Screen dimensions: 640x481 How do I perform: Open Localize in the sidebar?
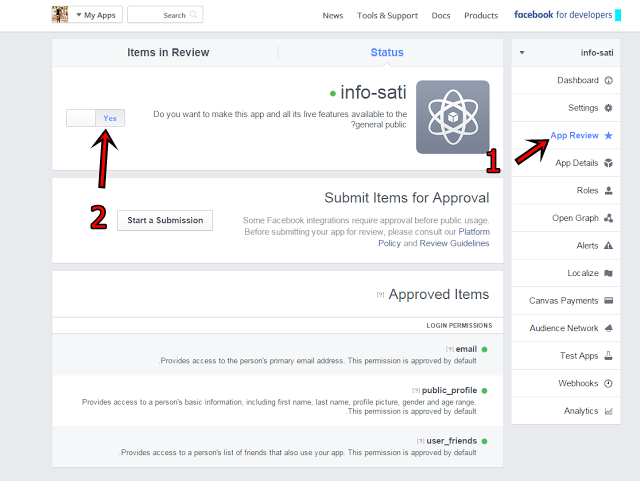click(566, 273)
